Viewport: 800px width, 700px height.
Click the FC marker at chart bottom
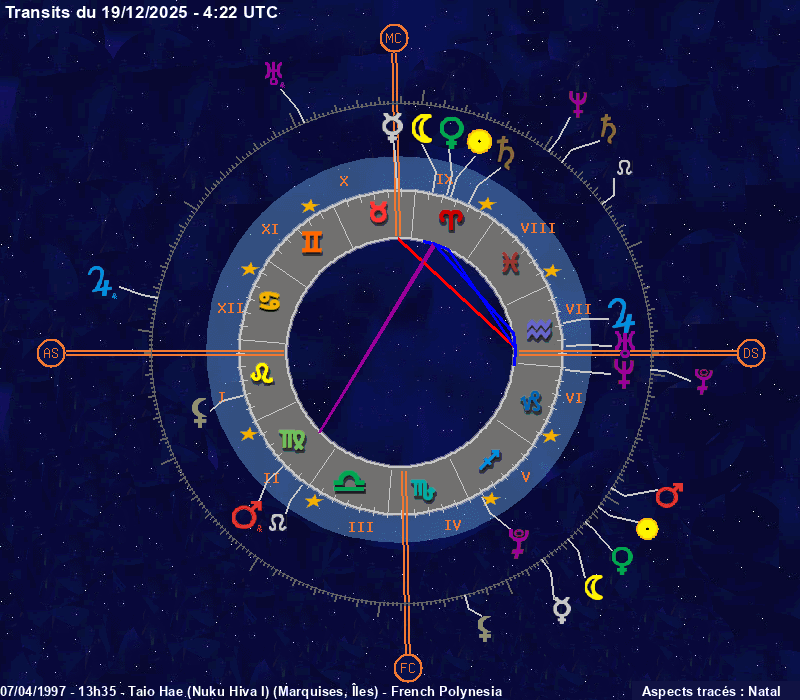point(407,667)
